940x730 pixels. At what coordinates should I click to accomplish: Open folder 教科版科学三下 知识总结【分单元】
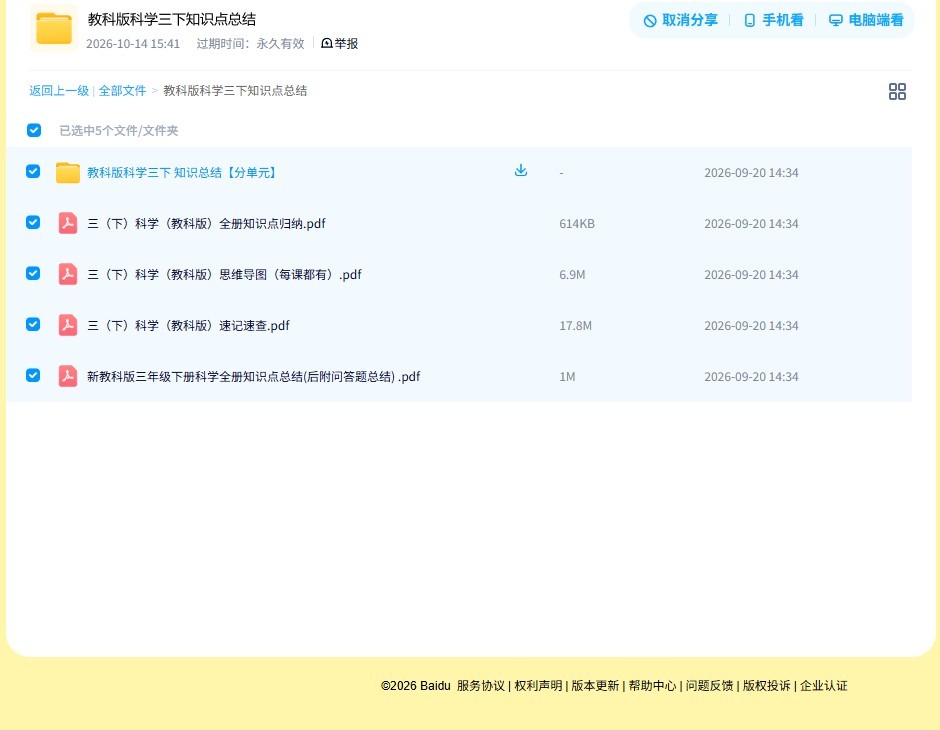[x=181, y=173]
